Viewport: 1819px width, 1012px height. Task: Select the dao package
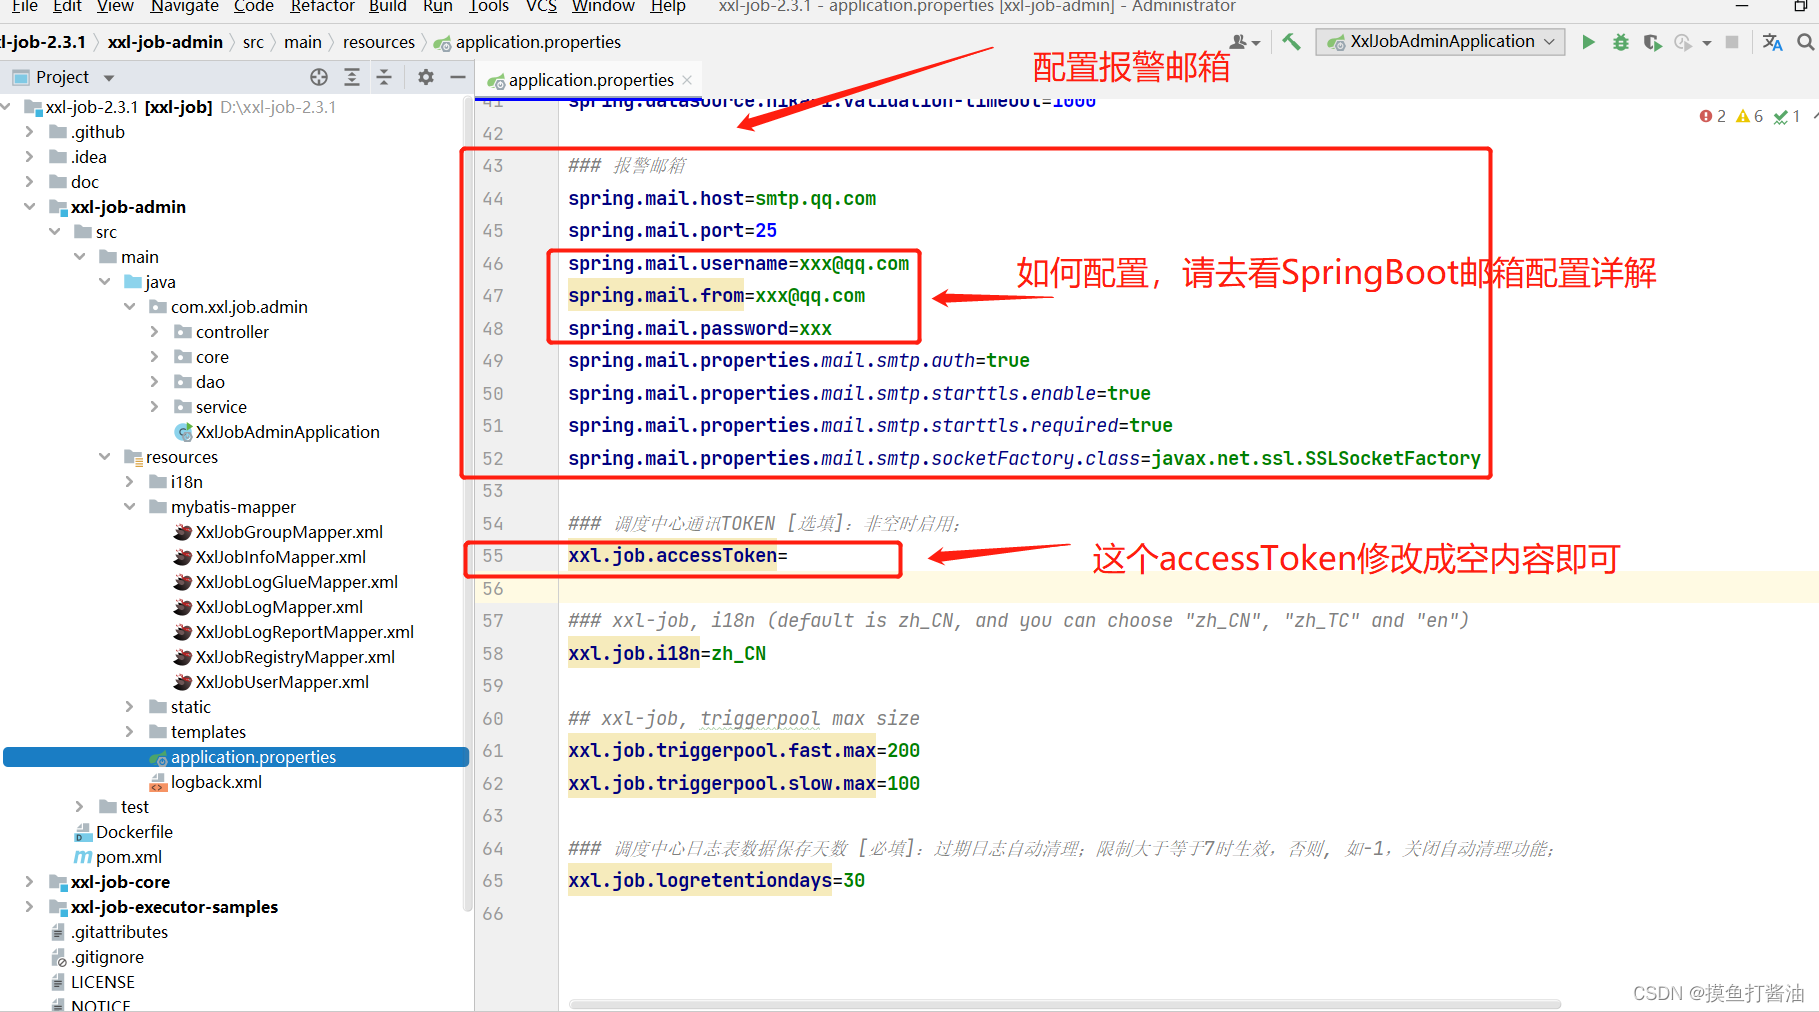coord(200,382)
